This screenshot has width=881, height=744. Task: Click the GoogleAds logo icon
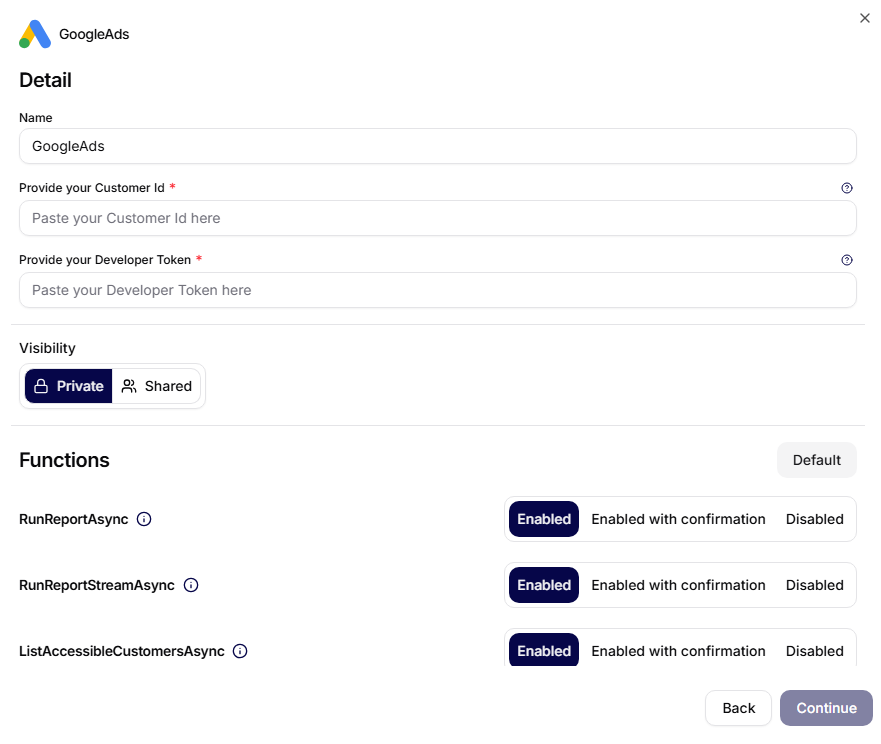coord(35,34)
